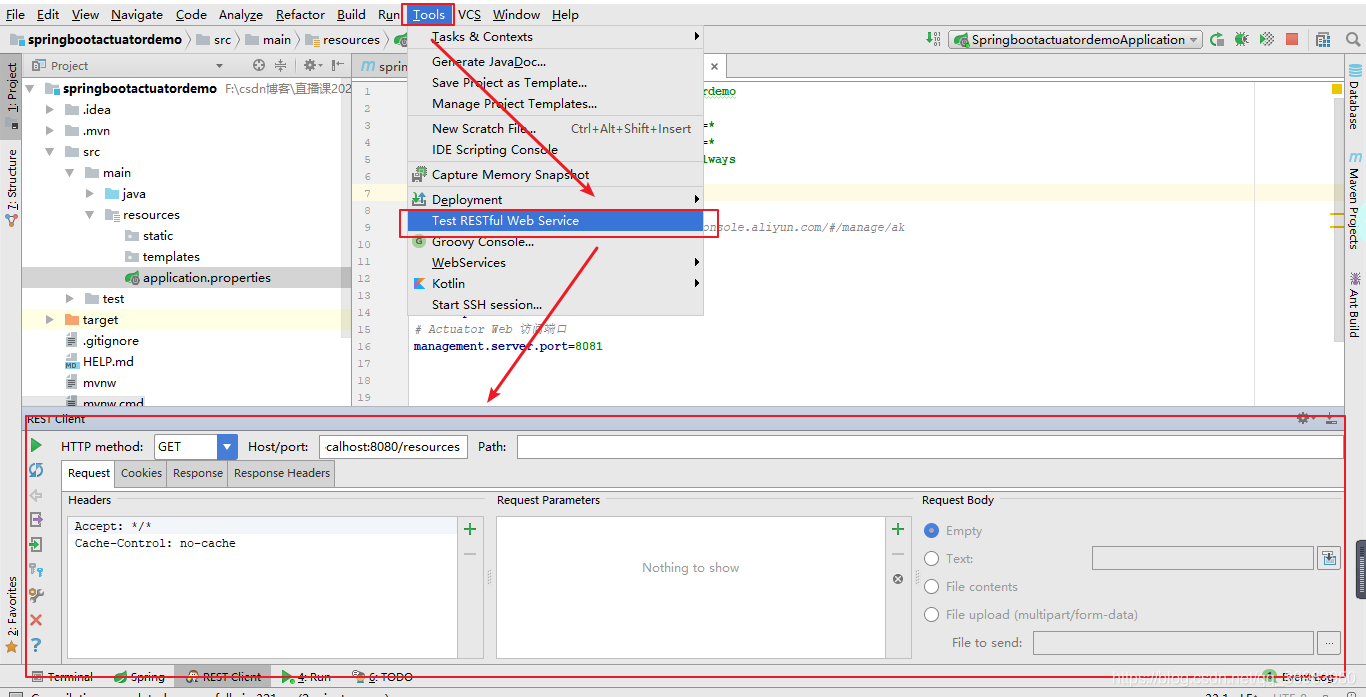Add a request parameter with green plus

click(x=898, y=529)
